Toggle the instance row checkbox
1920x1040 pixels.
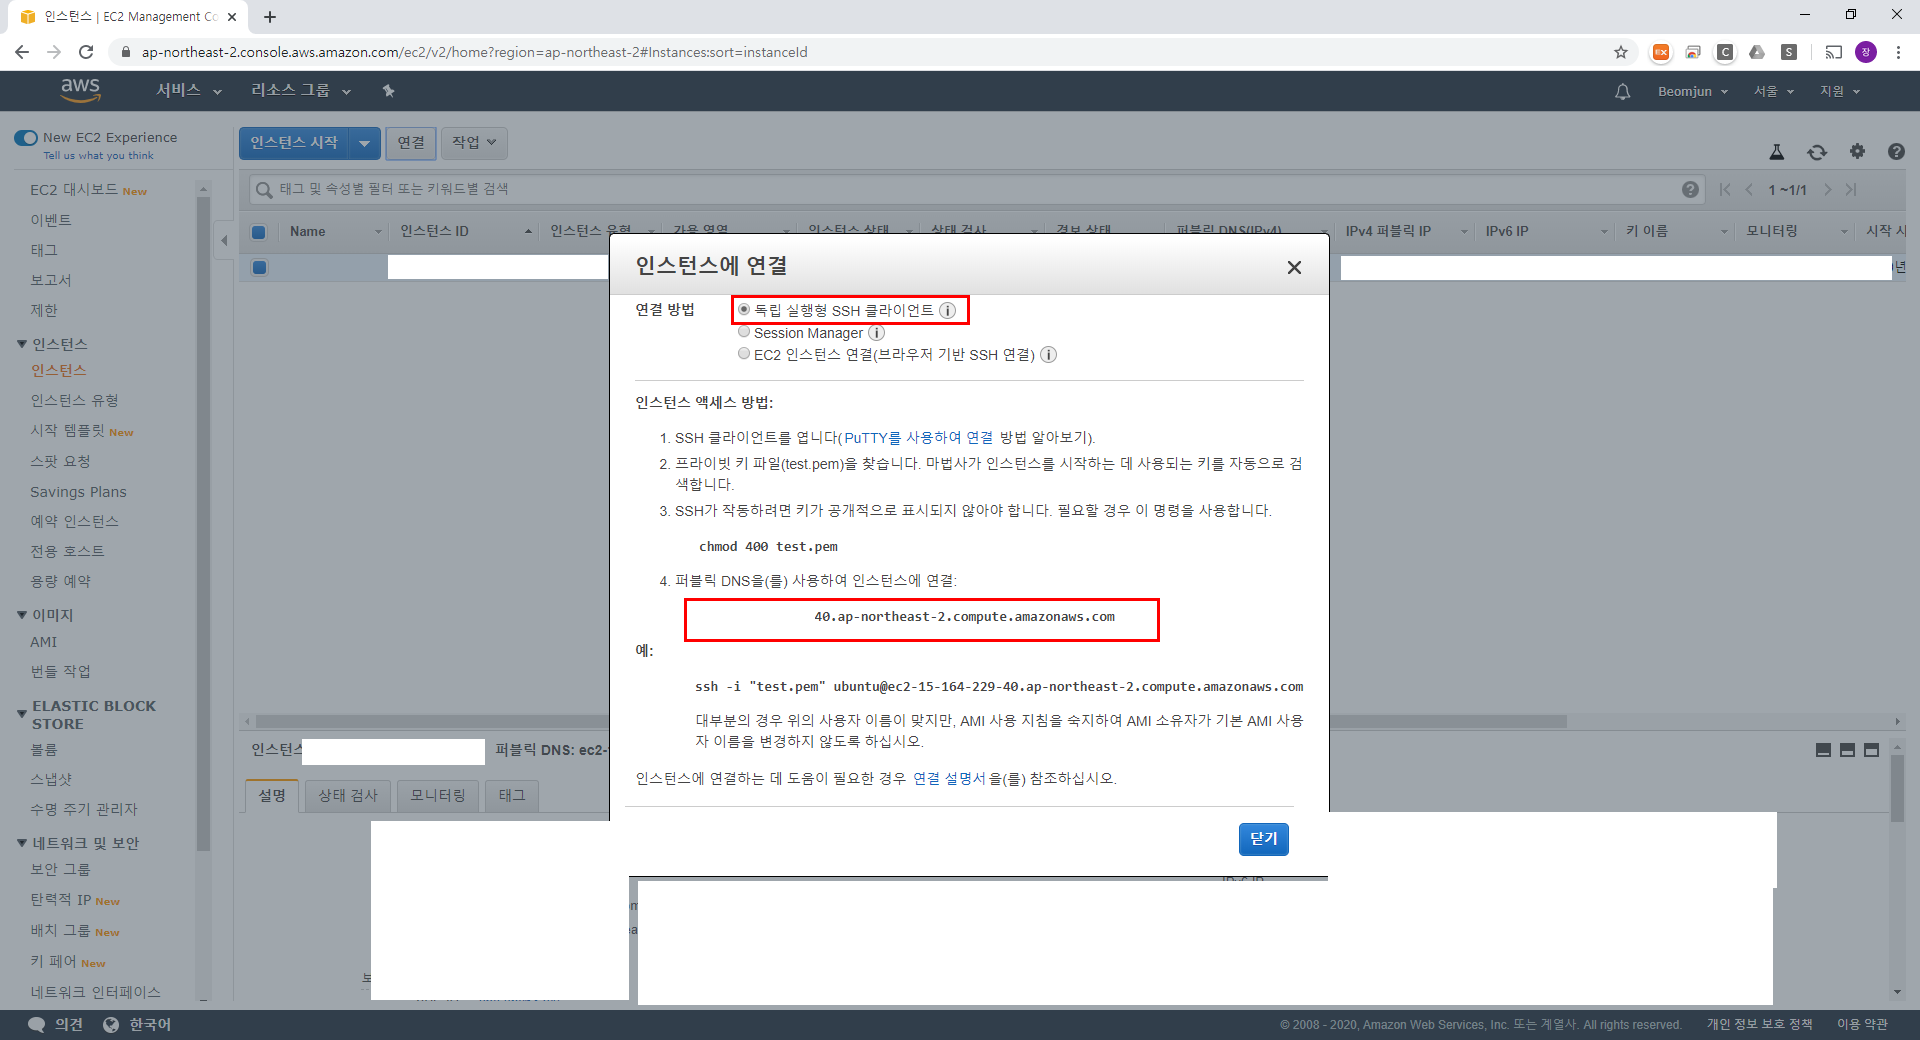click(x=259, y=267)
